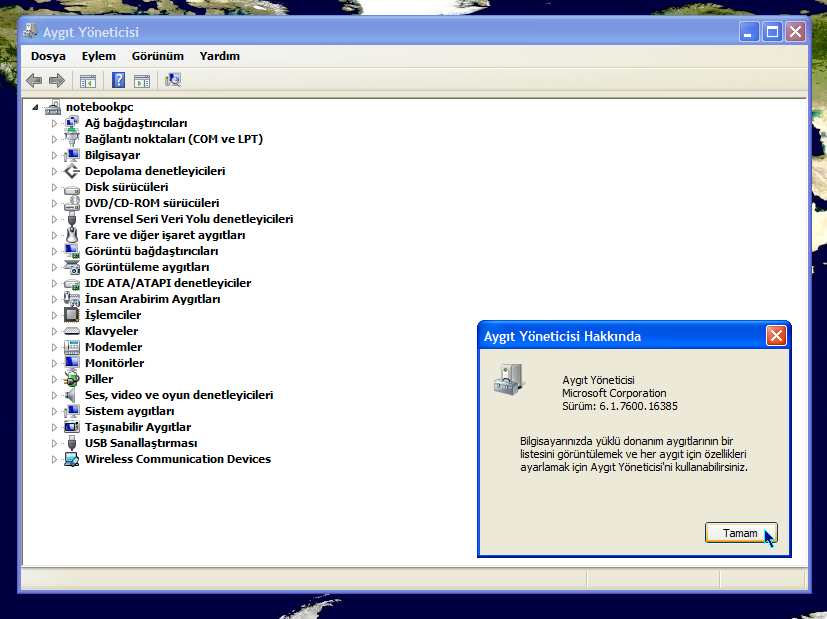Select Wireless Communication Devices row
The width and height of the screenshot is (827, 619).
[178, 459]
